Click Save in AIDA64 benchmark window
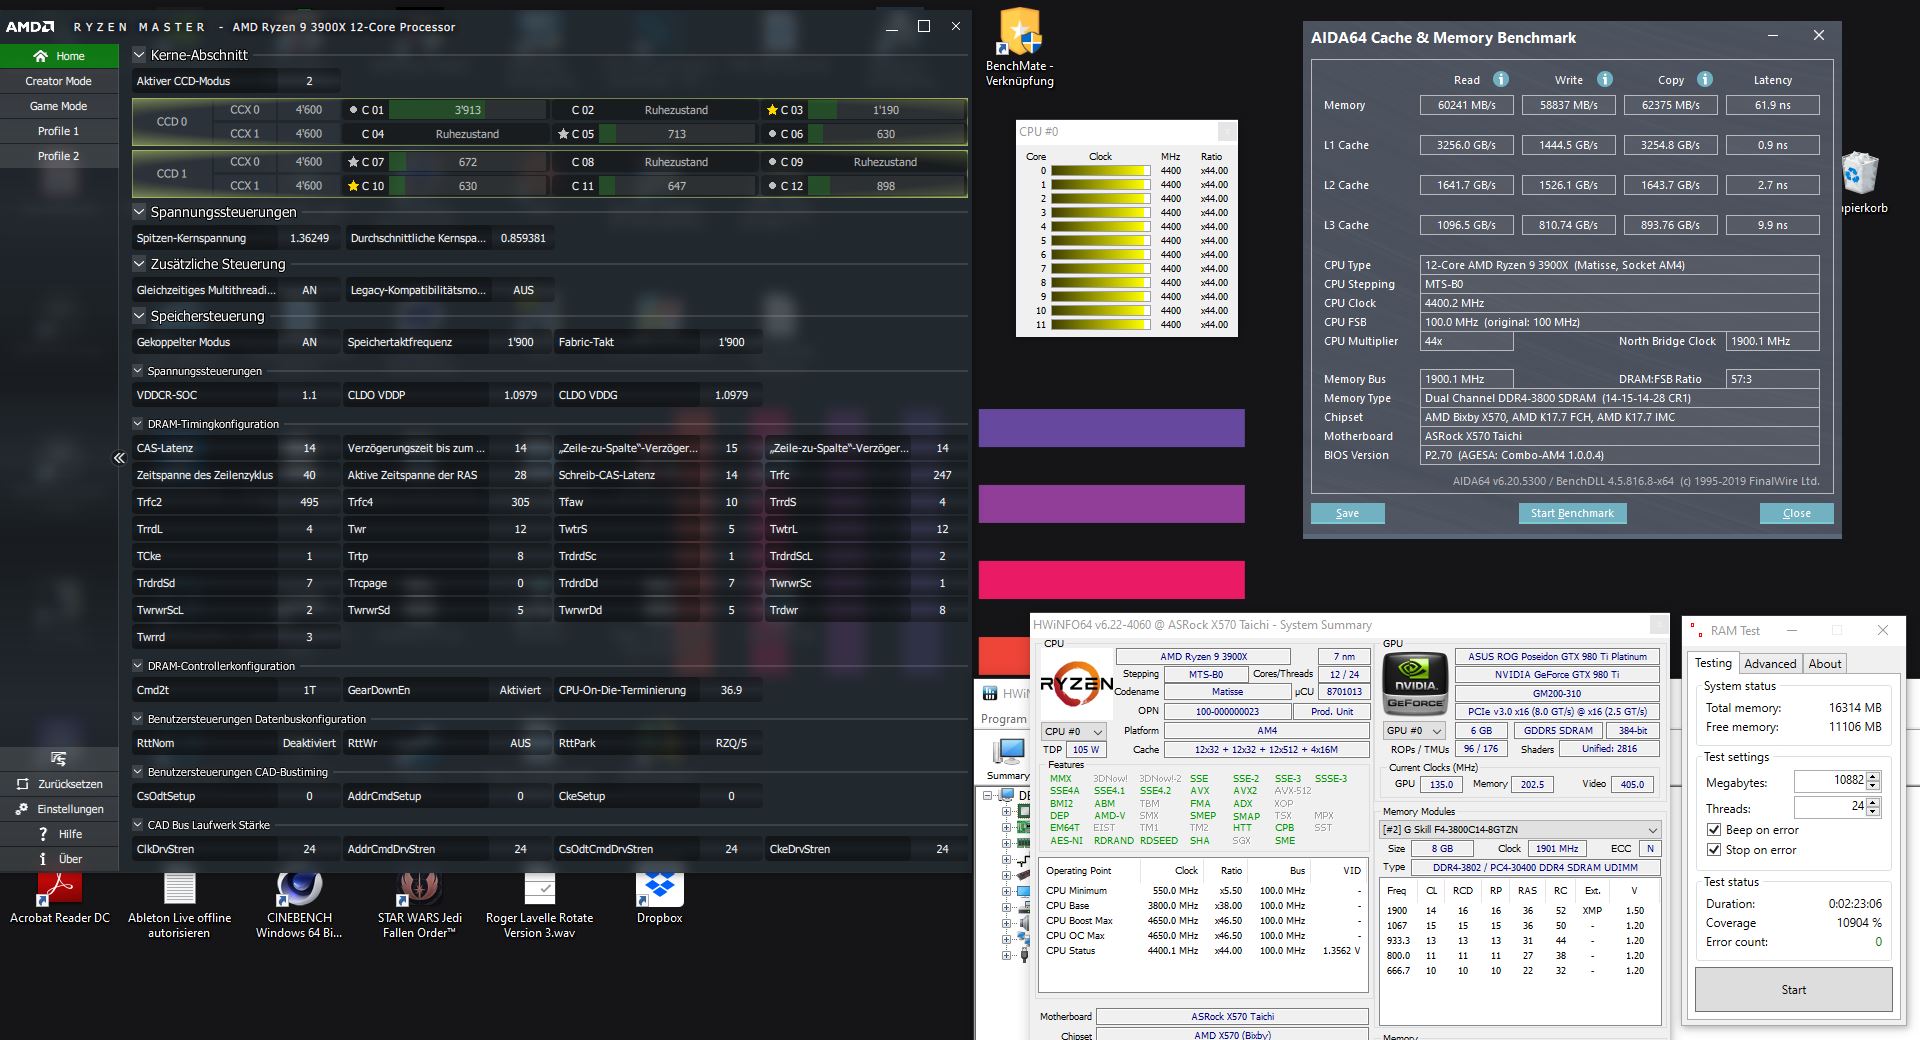Image resolution: width=1920 pixels, height=1040 pixels. point(1347,513)
